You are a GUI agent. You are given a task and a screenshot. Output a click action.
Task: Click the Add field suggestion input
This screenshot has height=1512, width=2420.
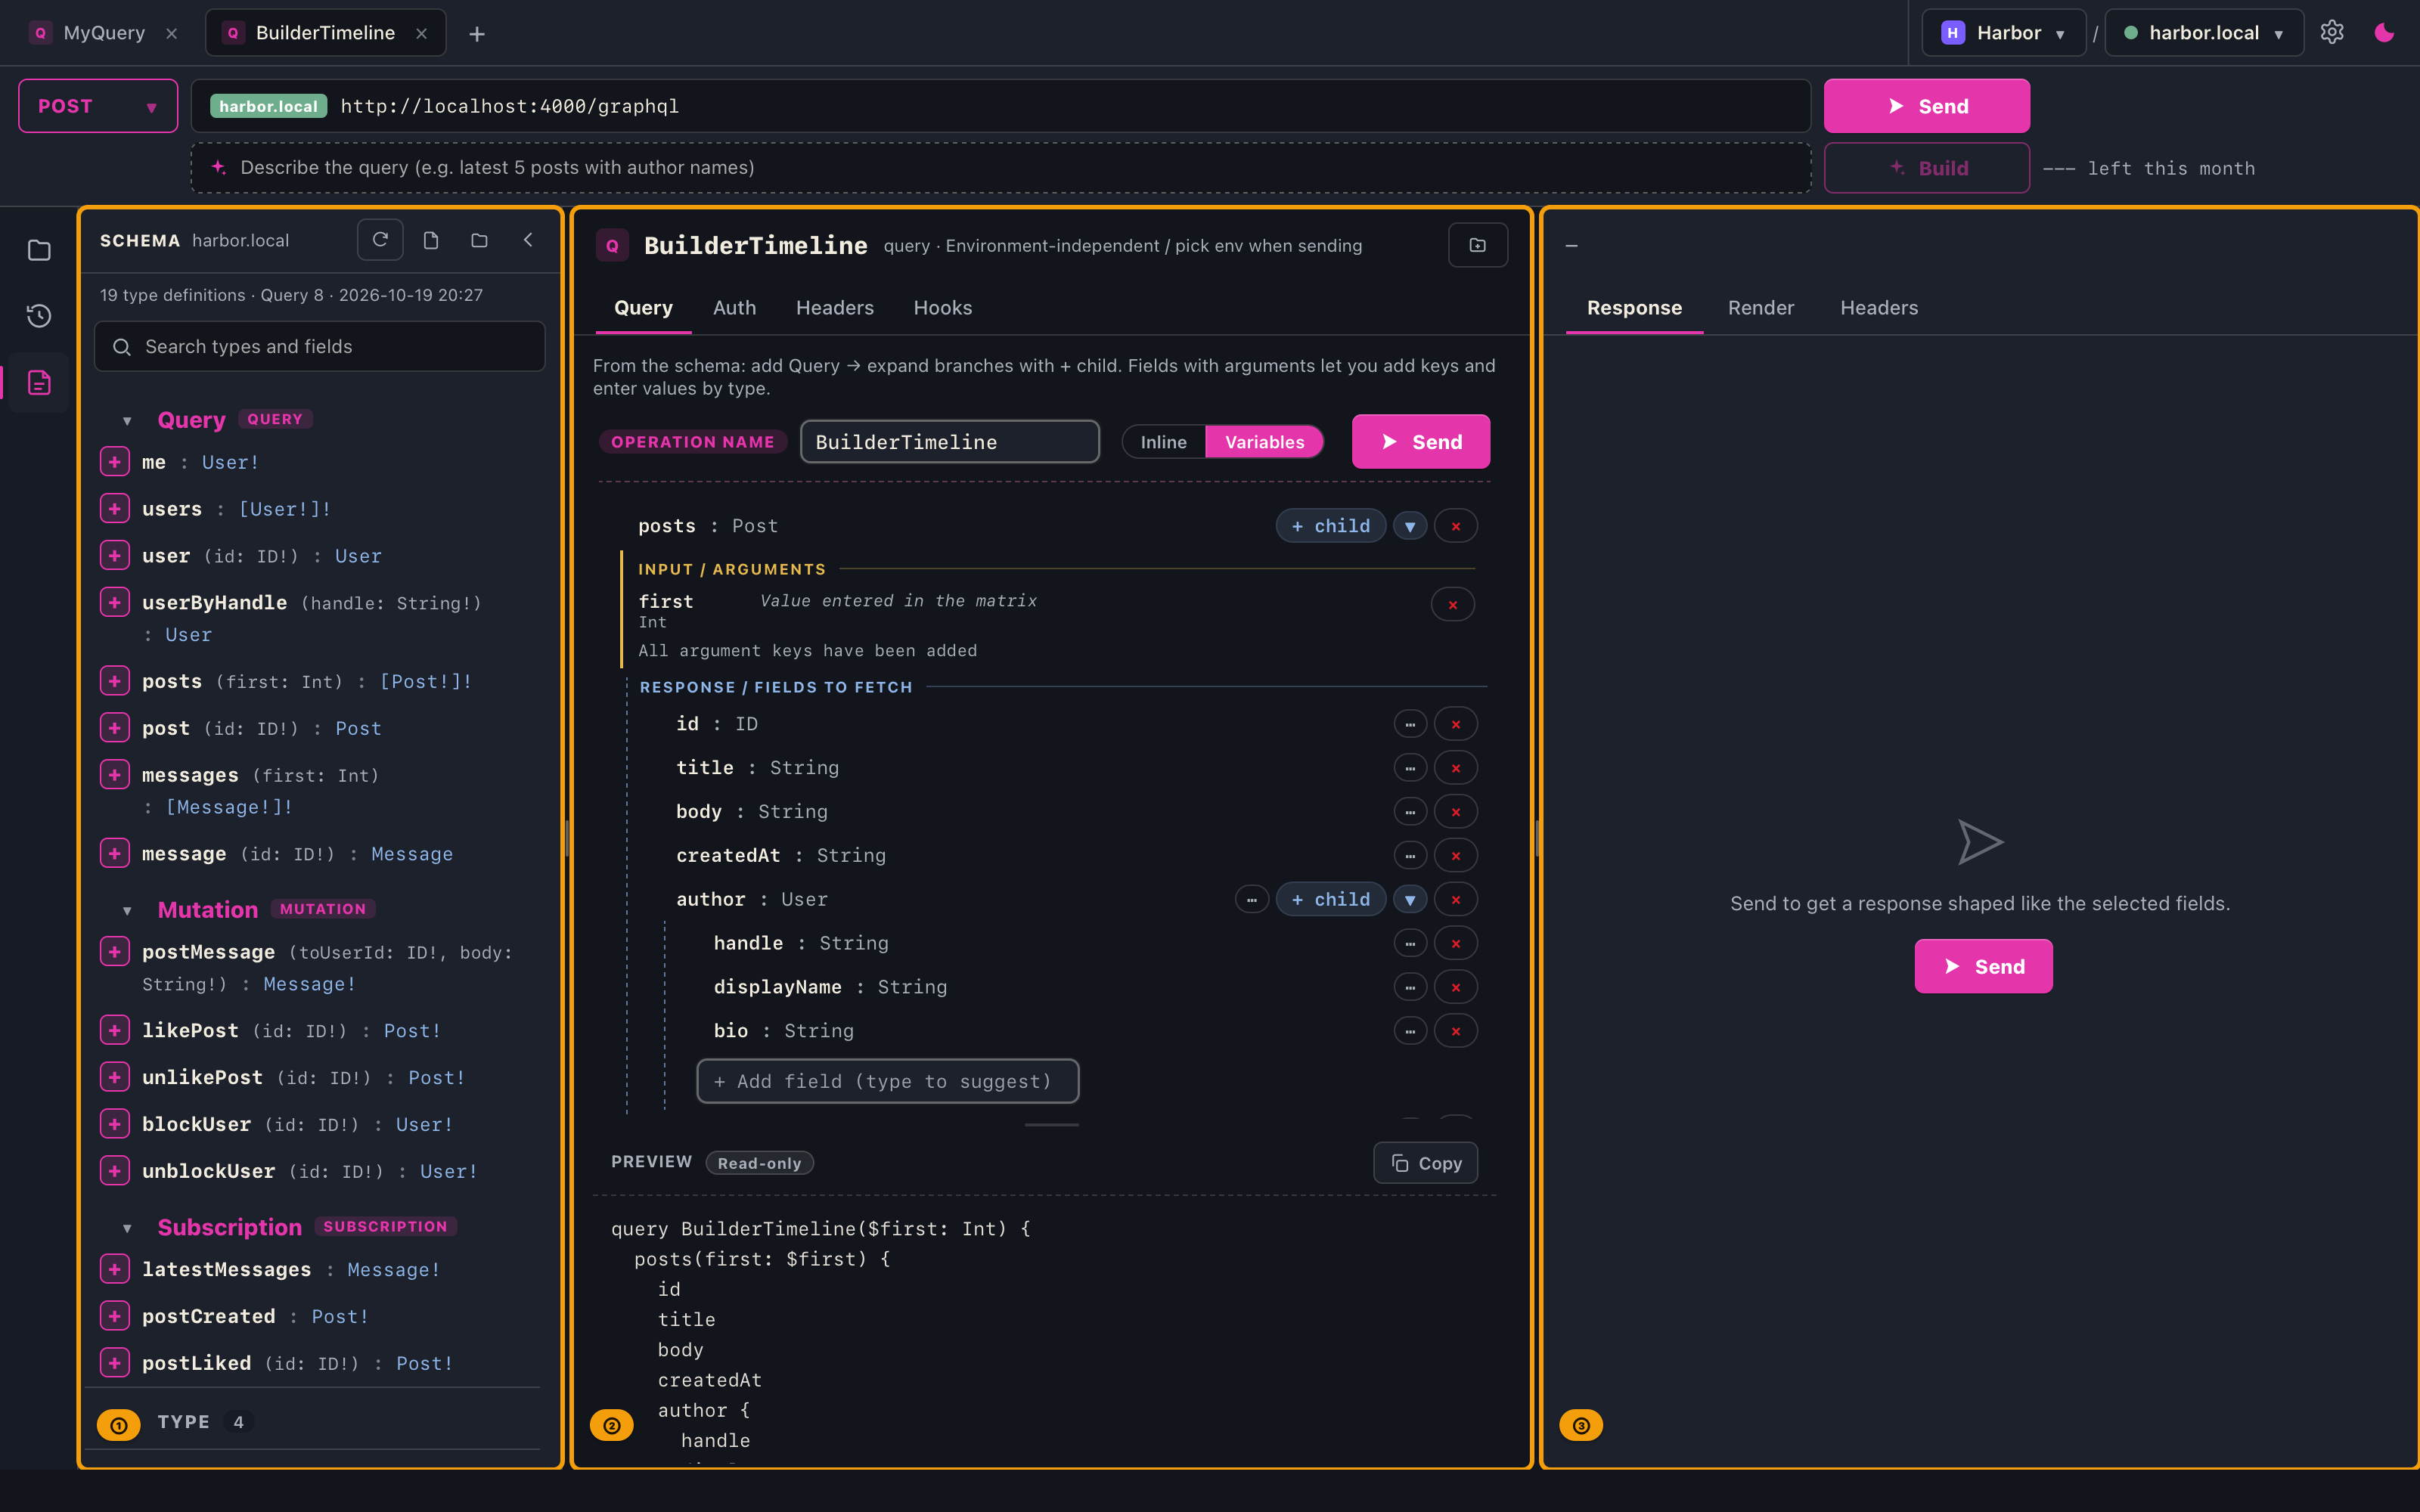coord(887,1081)
